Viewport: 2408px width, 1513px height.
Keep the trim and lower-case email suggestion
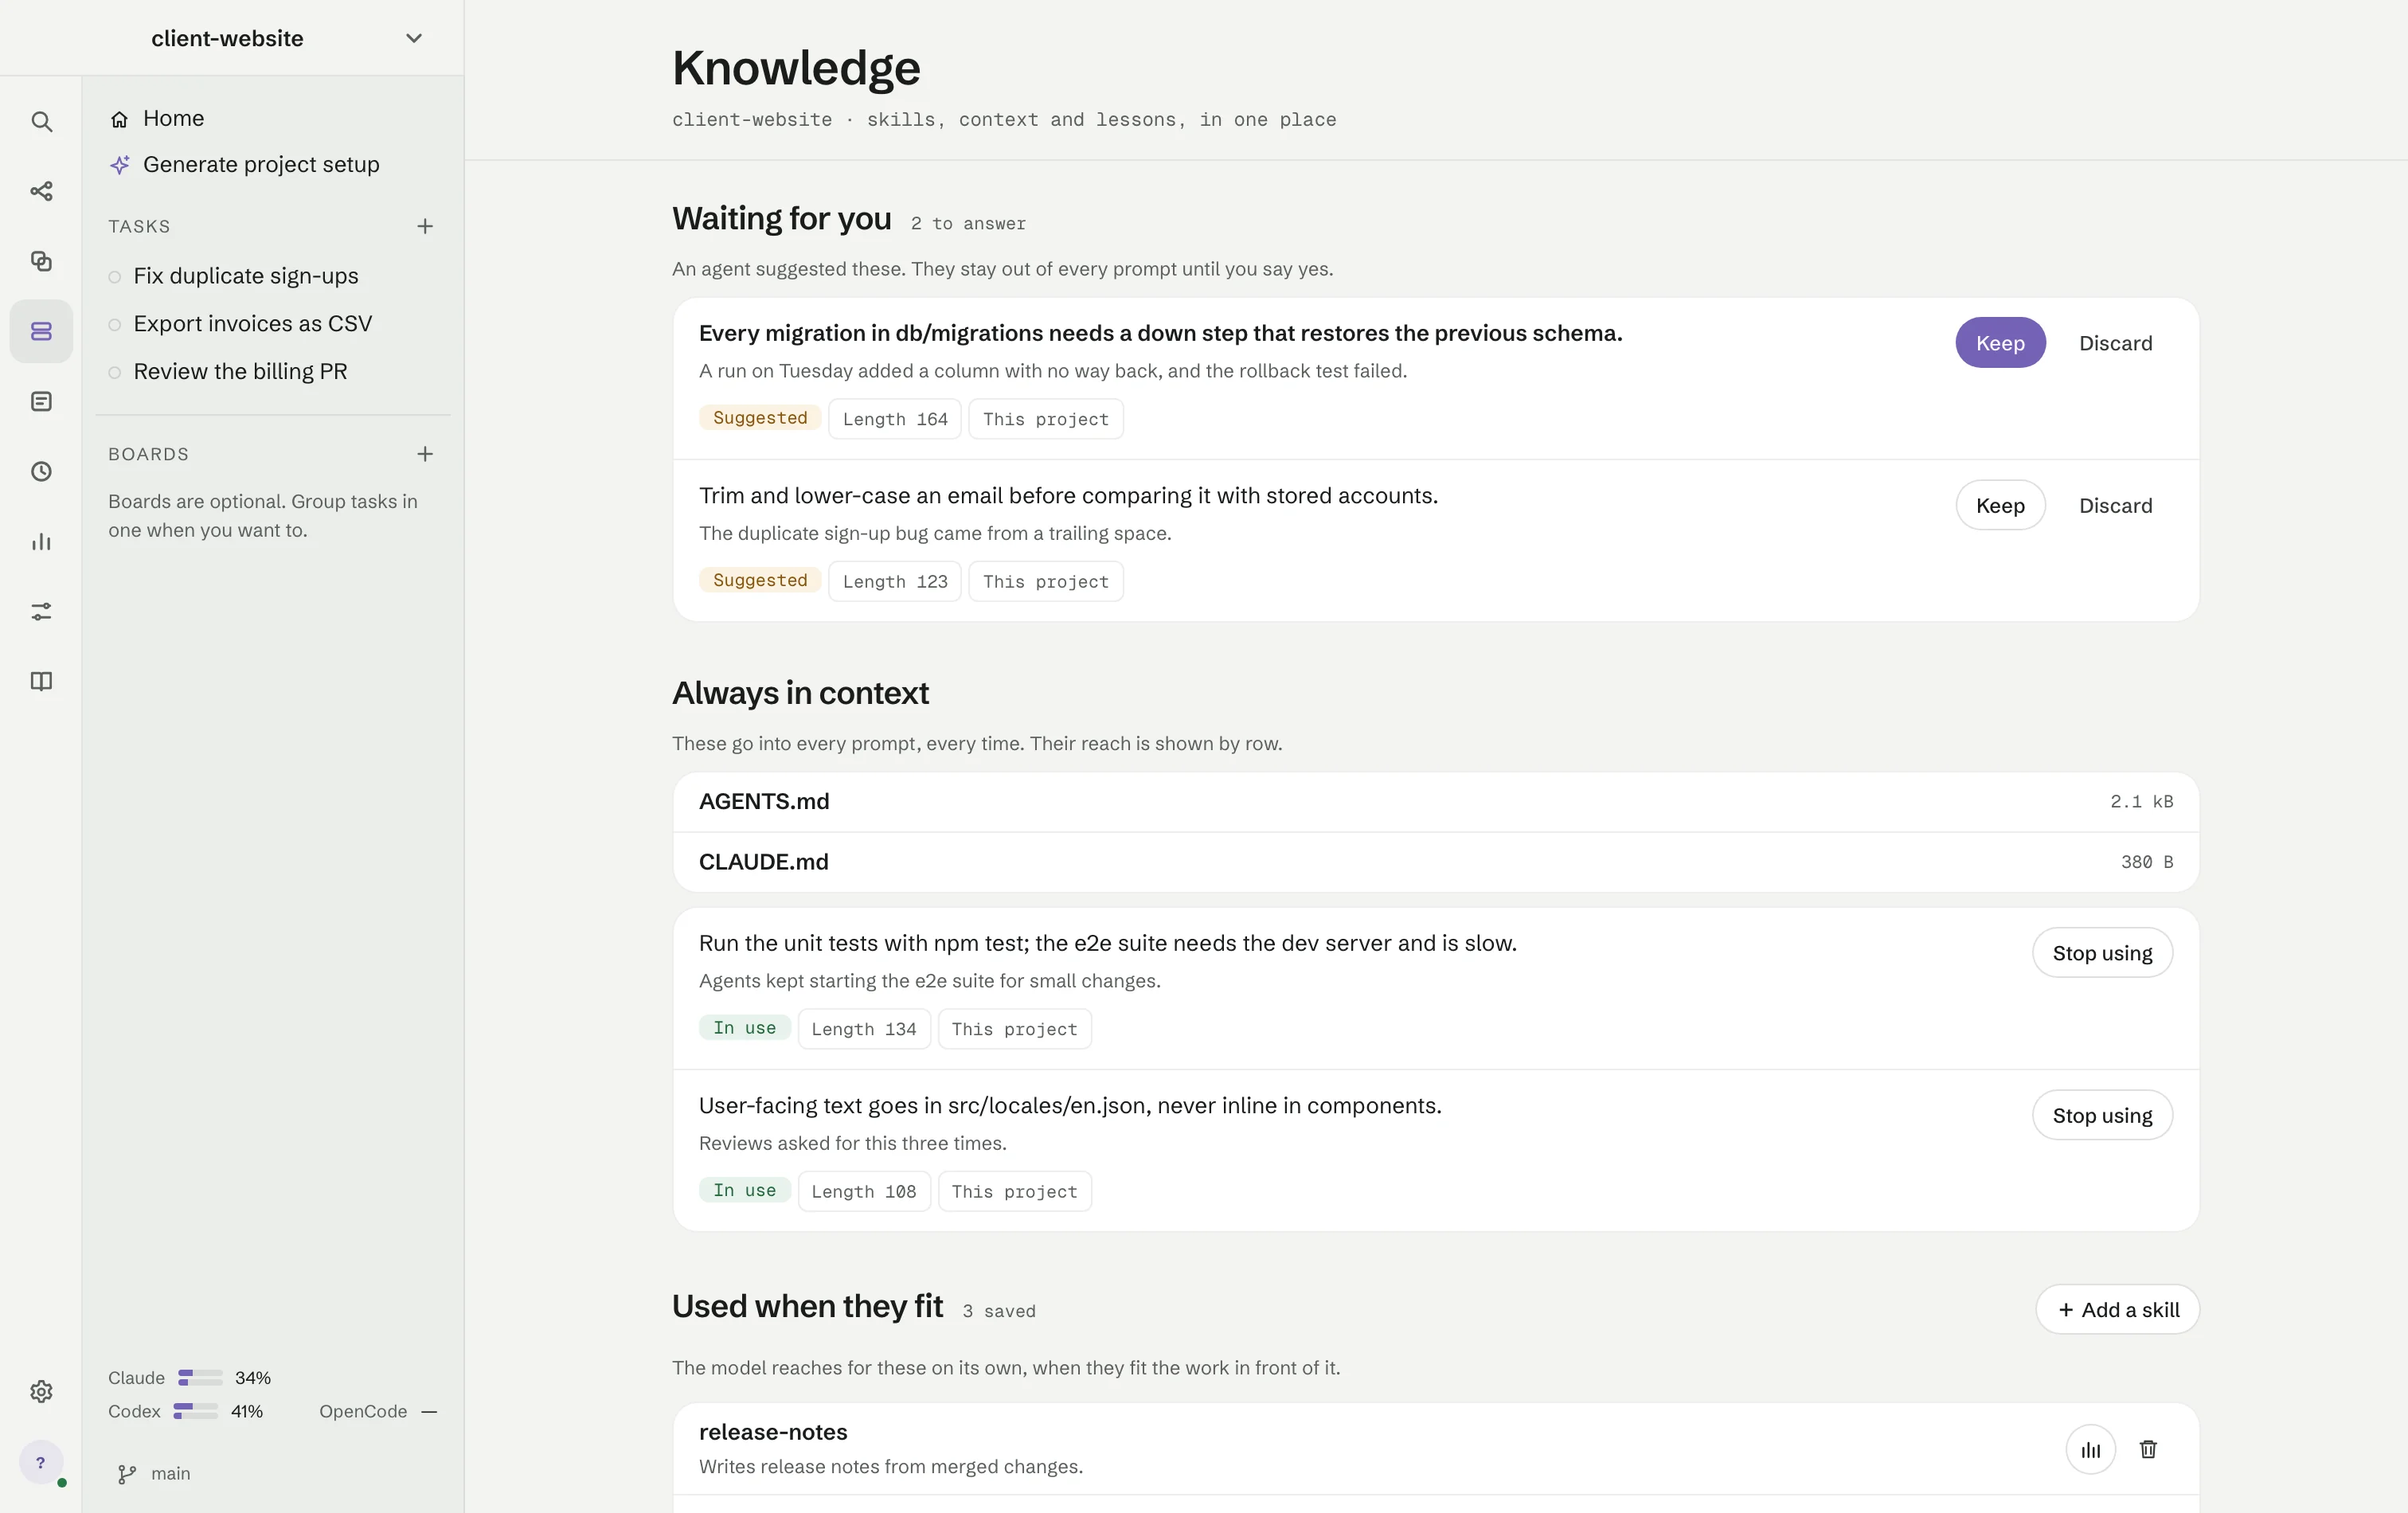[x=2000, y=505]
